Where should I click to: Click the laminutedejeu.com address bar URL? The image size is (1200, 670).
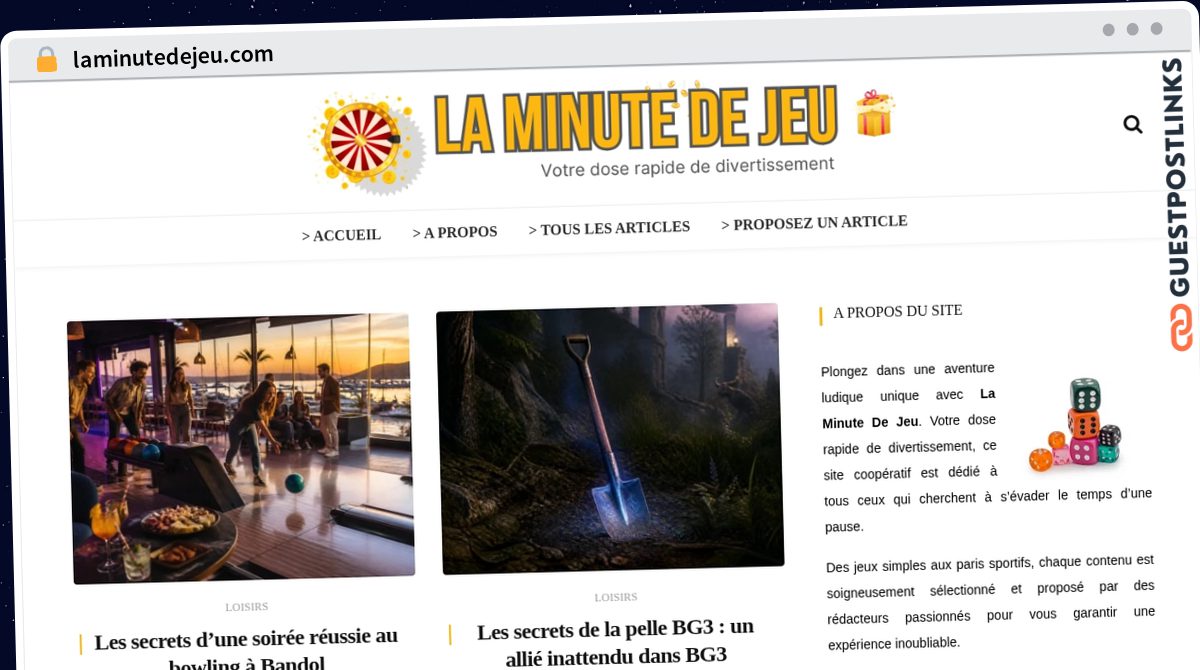(173, 57)
